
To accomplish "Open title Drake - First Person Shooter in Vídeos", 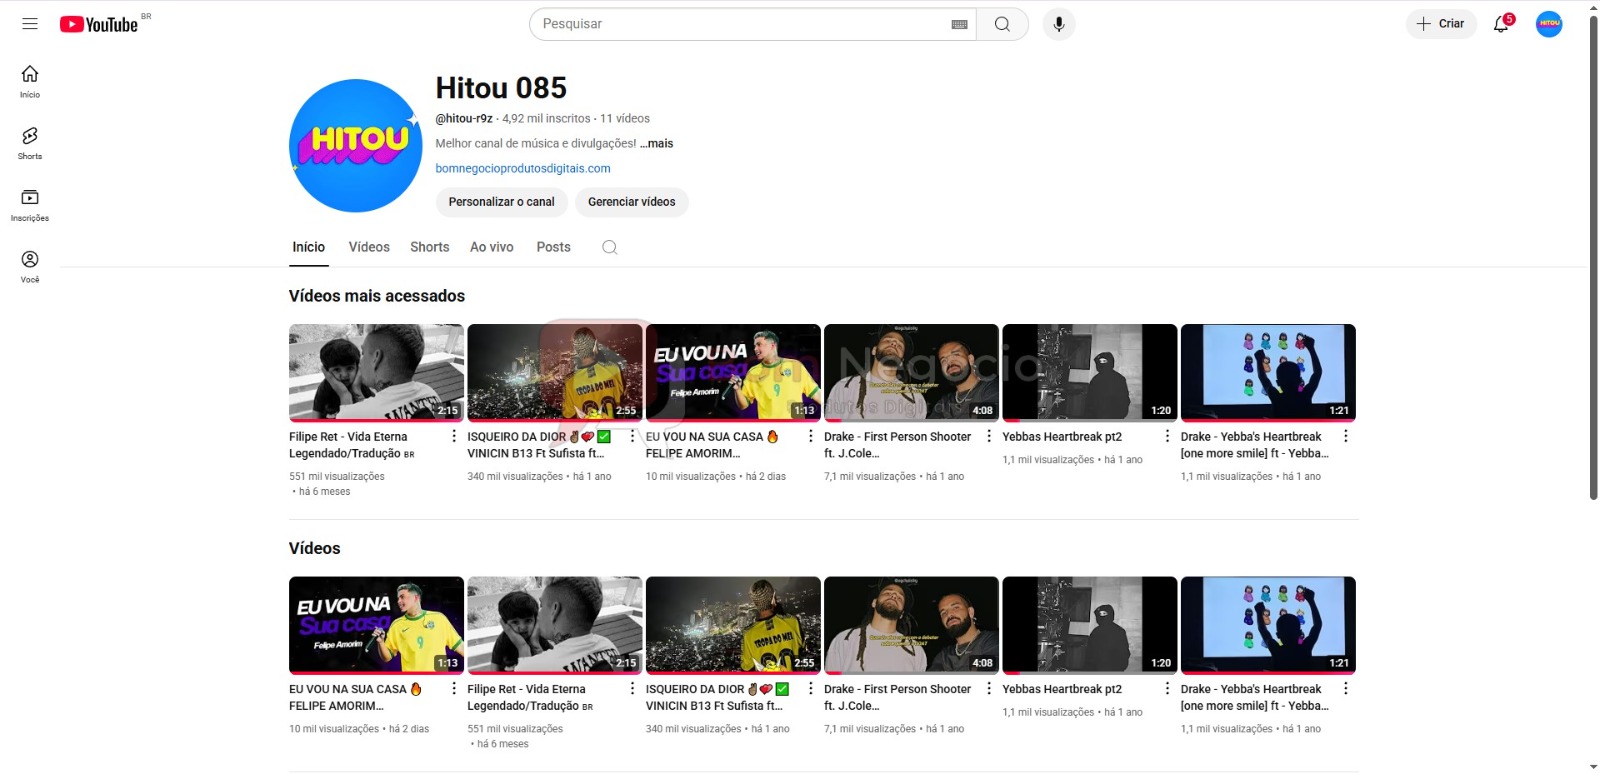I will click(x=898, y=697).
